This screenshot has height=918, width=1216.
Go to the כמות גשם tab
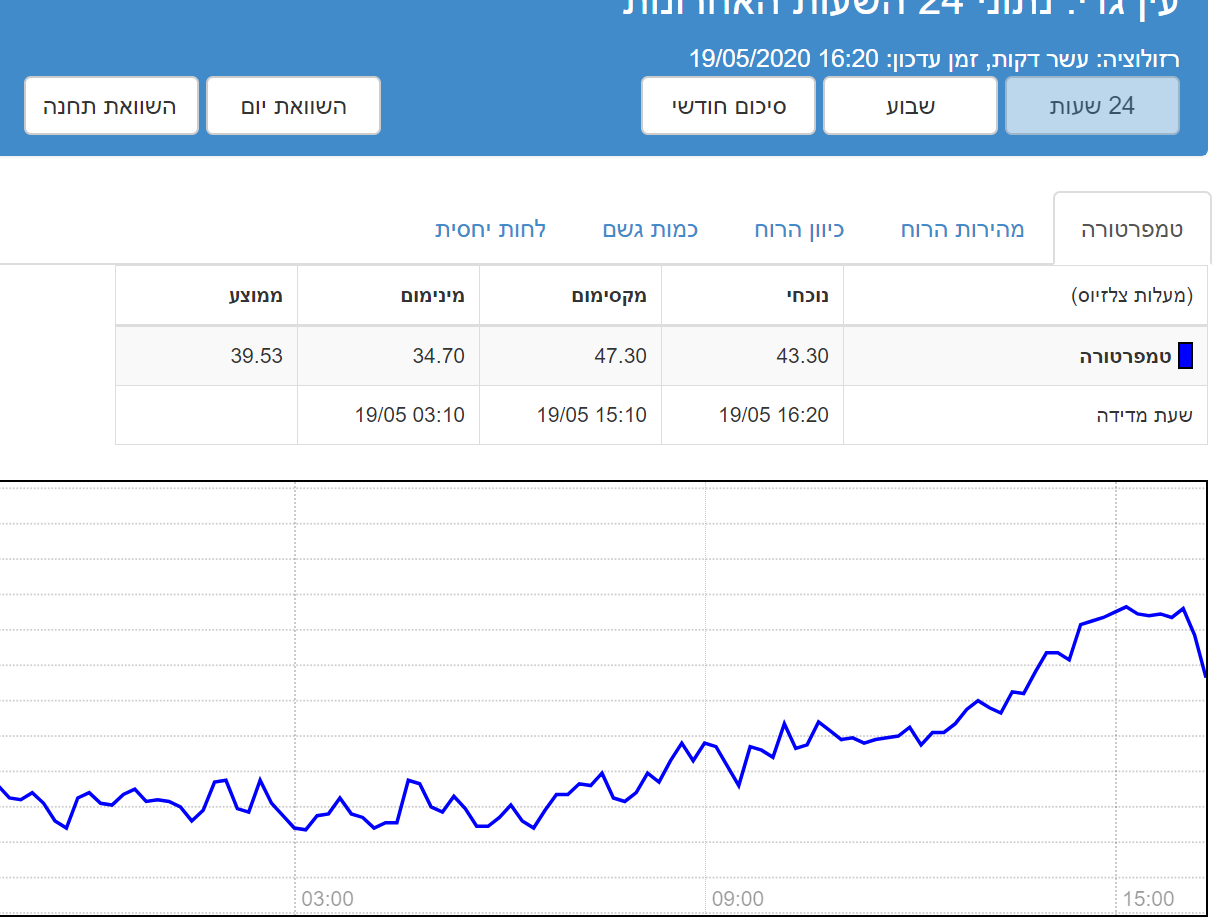650,230
